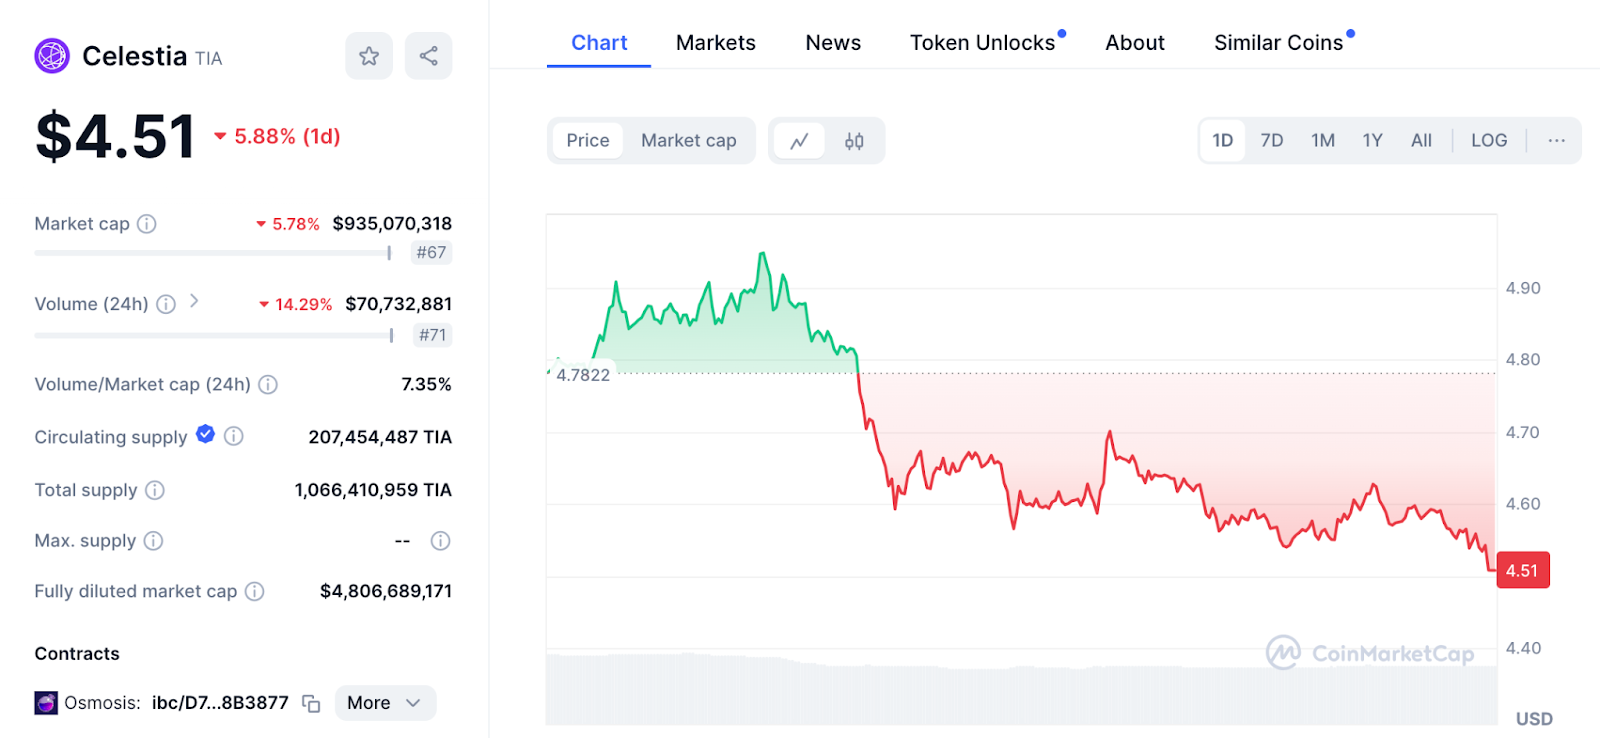This screenshot has width=1600, height=738.
Task: Click the red 4.51 current price marker
Action: click(1522, 570)
